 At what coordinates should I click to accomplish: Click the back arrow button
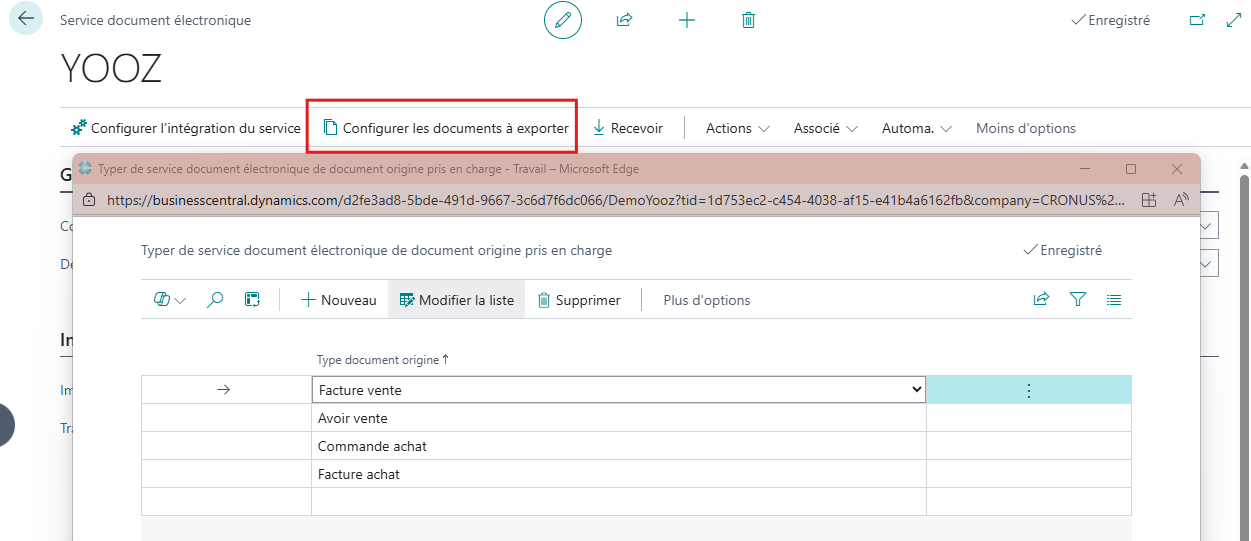point(26,19)
